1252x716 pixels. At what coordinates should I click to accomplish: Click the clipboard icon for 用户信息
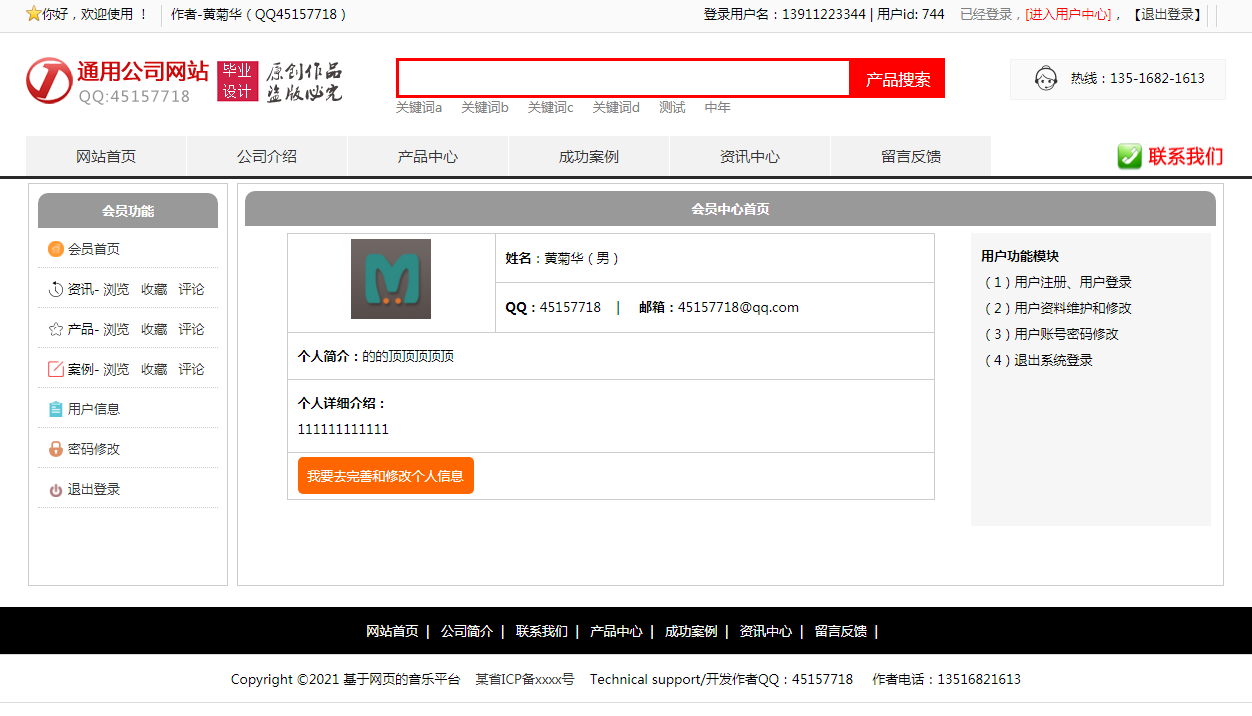56,409
